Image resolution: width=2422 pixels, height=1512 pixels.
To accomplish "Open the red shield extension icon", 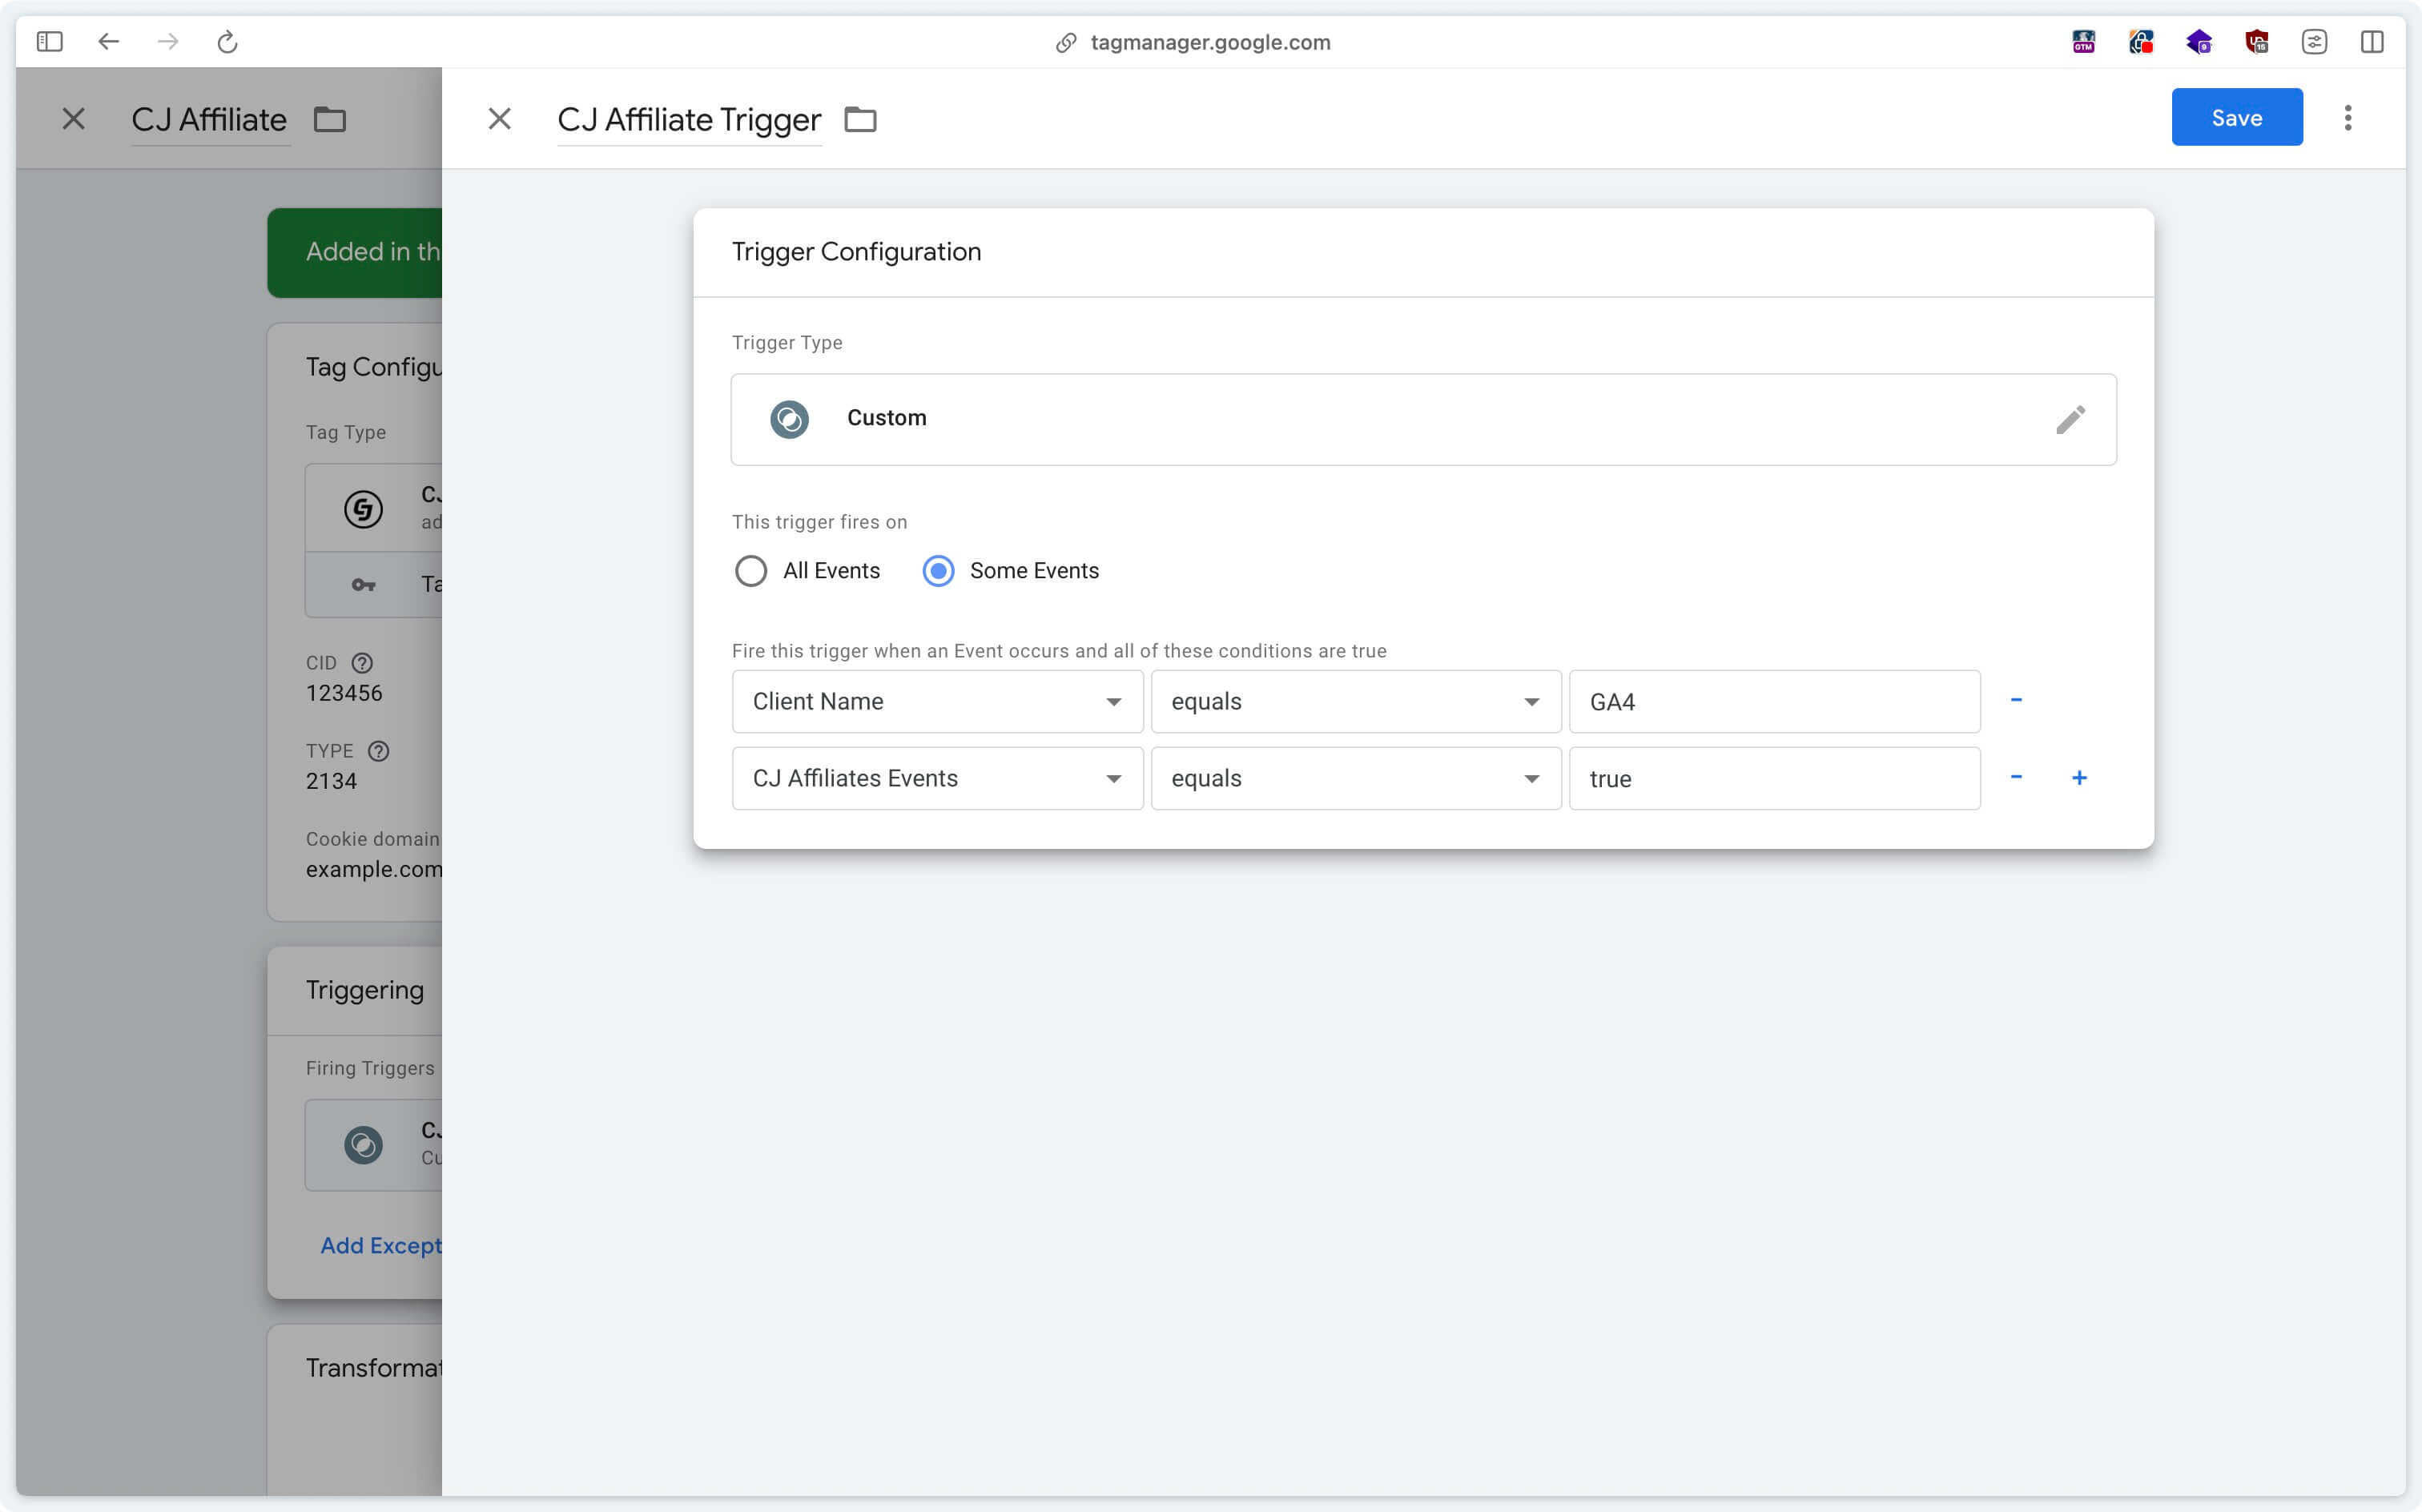I will tap(2257, 41).
